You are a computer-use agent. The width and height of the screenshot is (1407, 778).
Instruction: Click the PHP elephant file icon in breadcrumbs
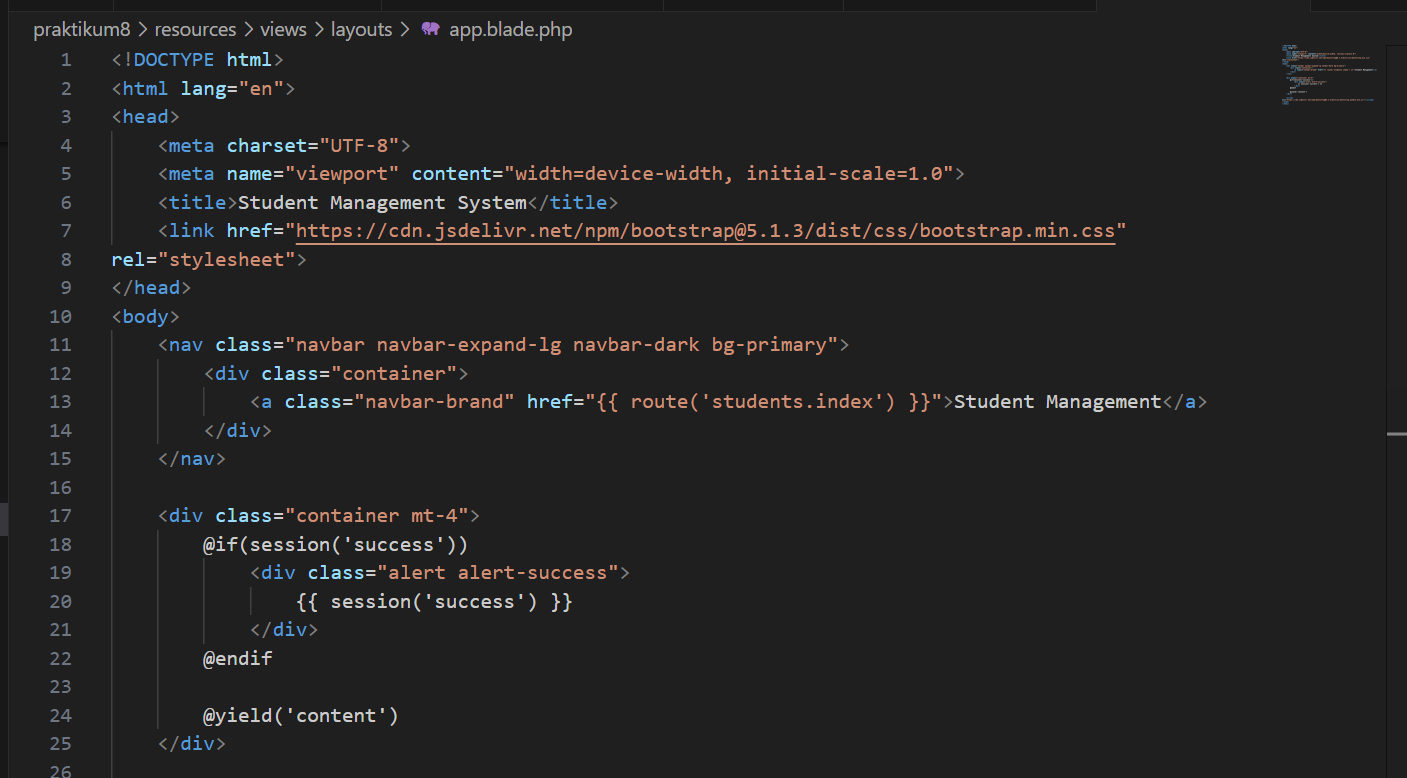tap(430, 29)
